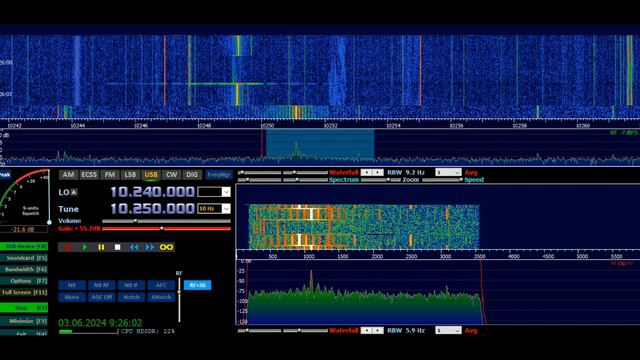Click the vertical RF slider

[x=179, y=299]
